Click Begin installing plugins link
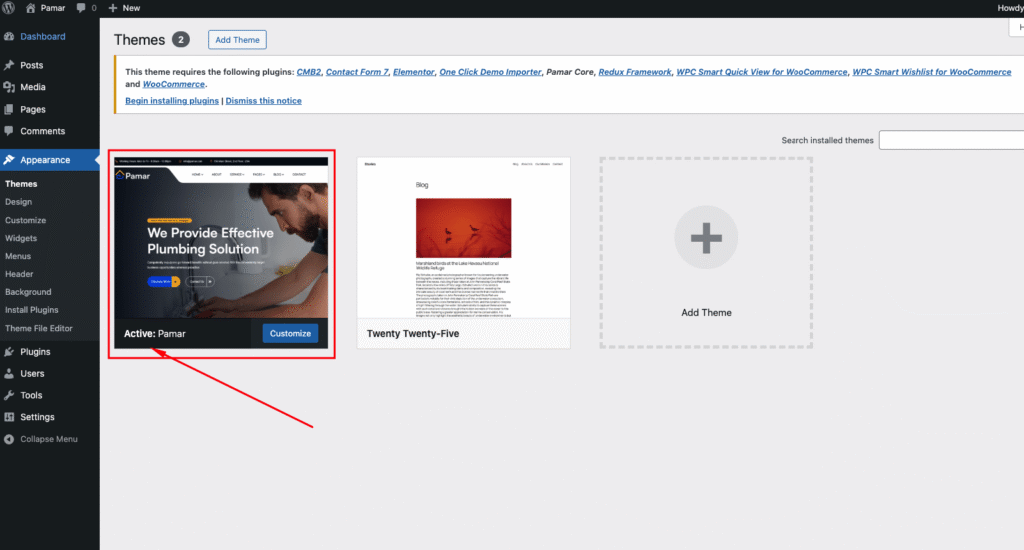This screenshot has width=1024, height=550. 172,101
